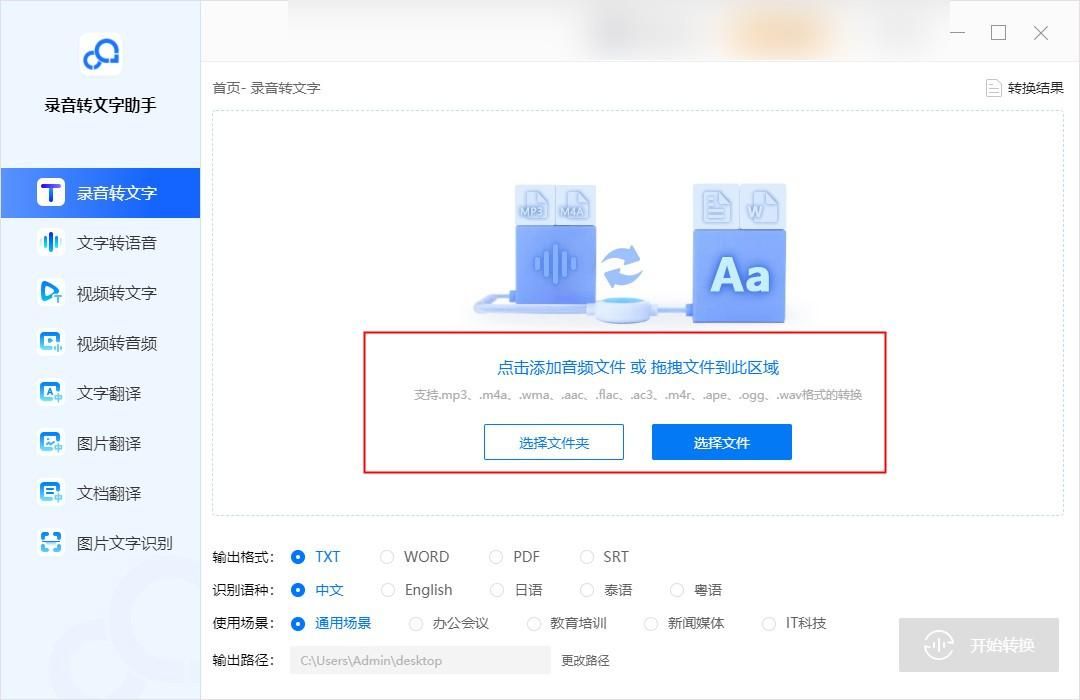This screenshot has height=700, width=1080.
Task: Click the 录音转文字 sidebar icon
Action: pos(51,193)
